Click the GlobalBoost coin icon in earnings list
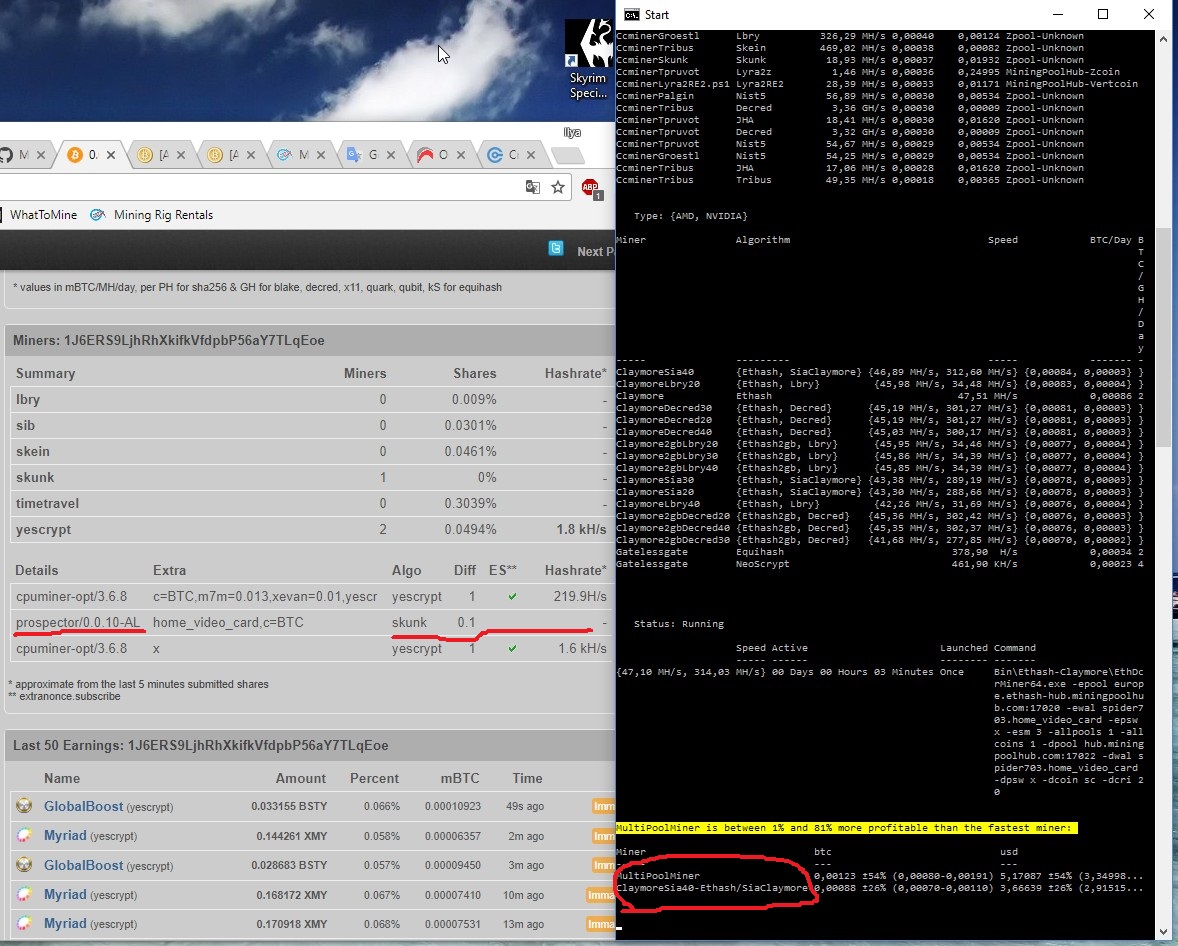The image size is (1178, 946). coord(23,806)
